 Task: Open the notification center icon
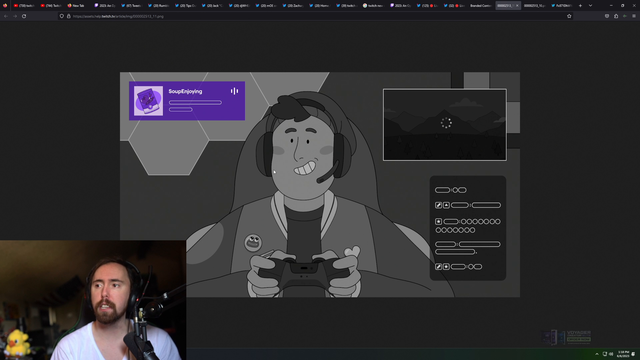[633, 354]
